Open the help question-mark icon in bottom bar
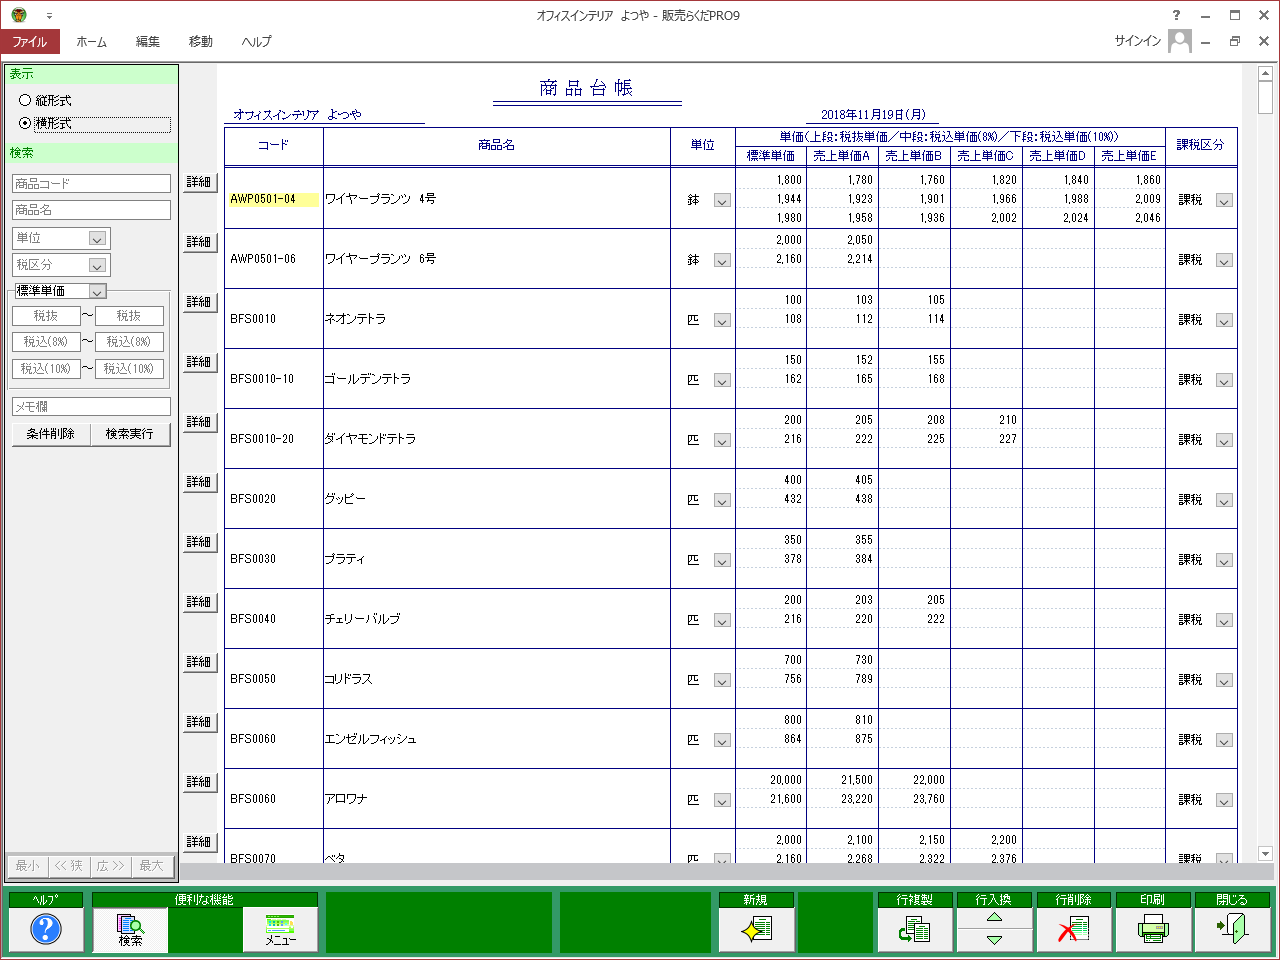Image resolution: width=1280 pixels, height=960 pixels. 46,930
